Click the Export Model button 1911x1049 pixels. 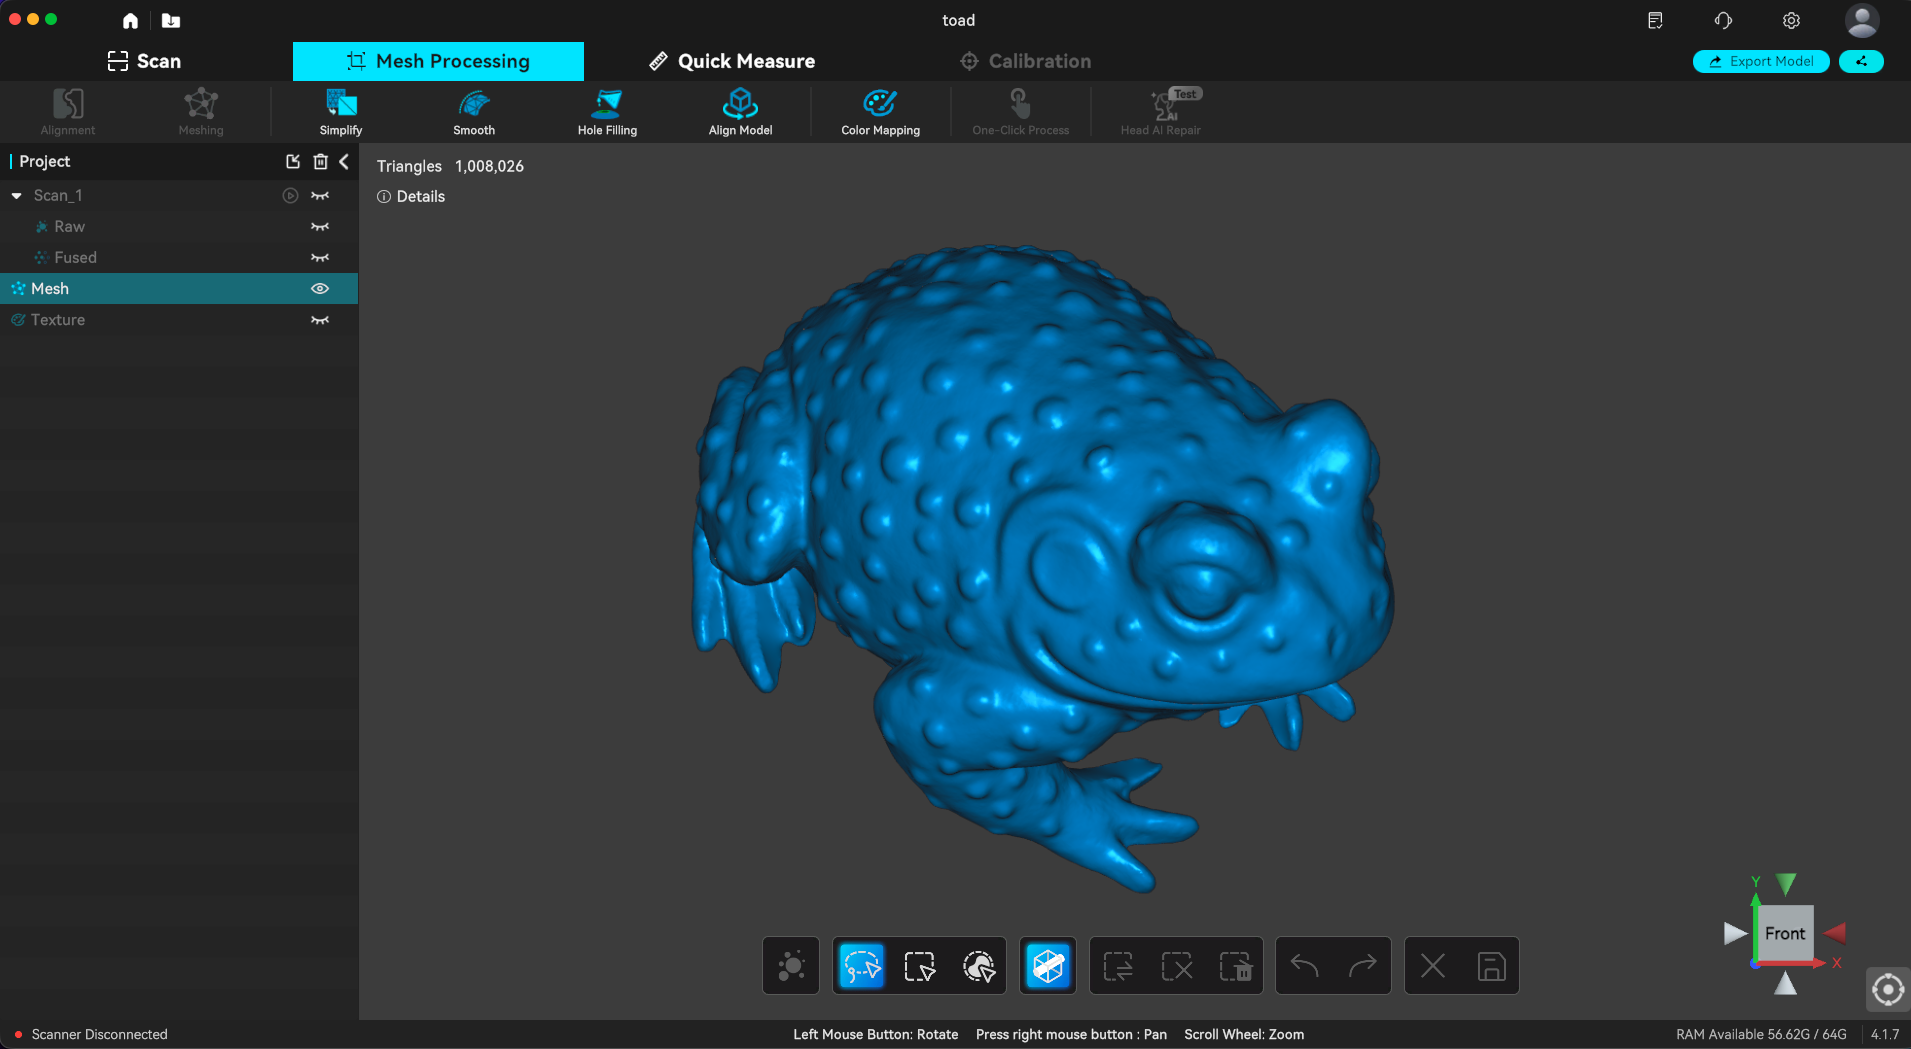click(x=1761, y=61)
